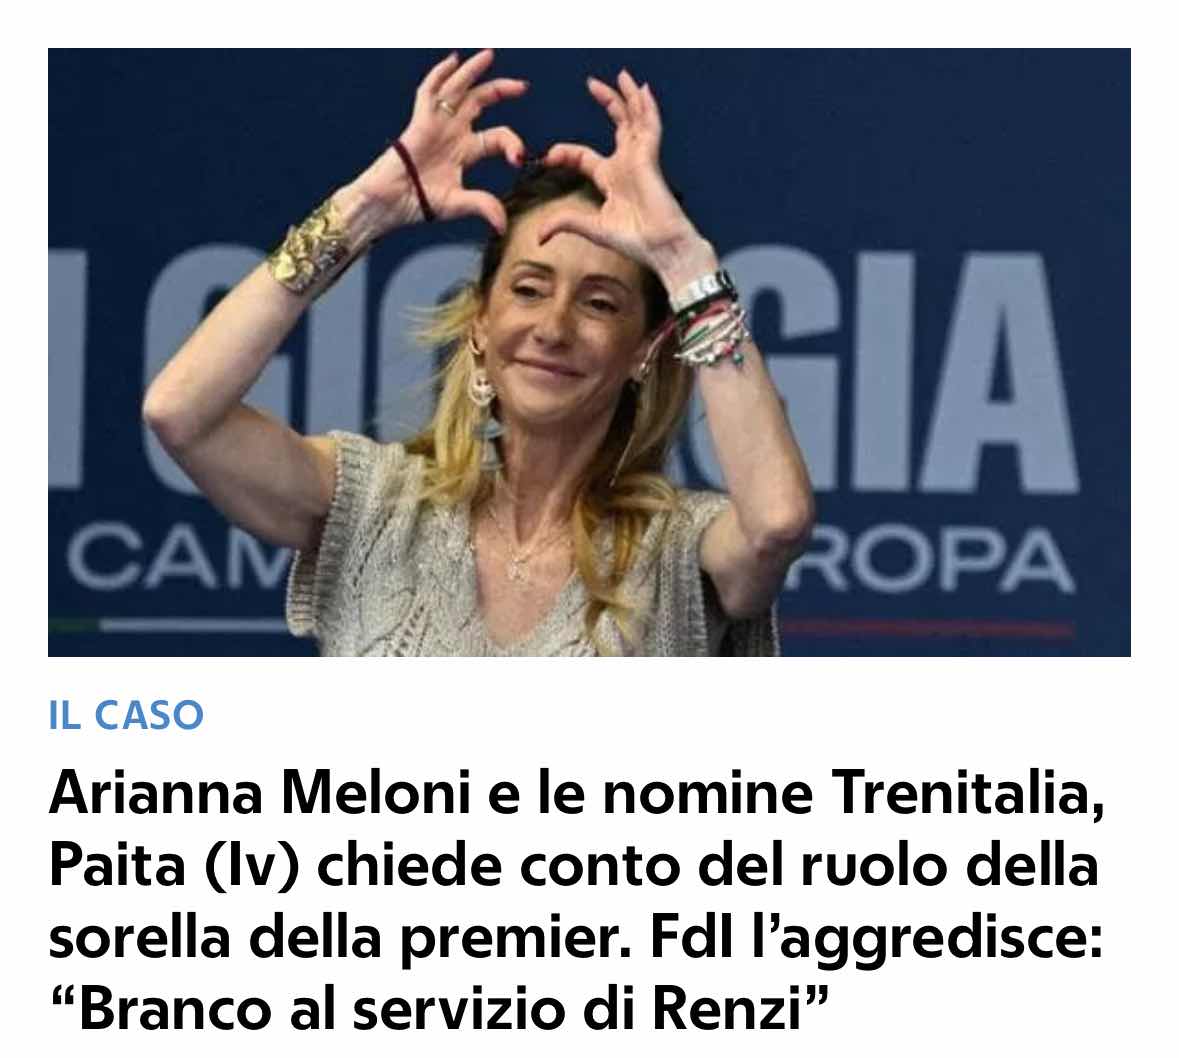1179x1058 pixels.
Task: Click "chiede conto del ruolo della" headline line
Action: coord(707,865)
